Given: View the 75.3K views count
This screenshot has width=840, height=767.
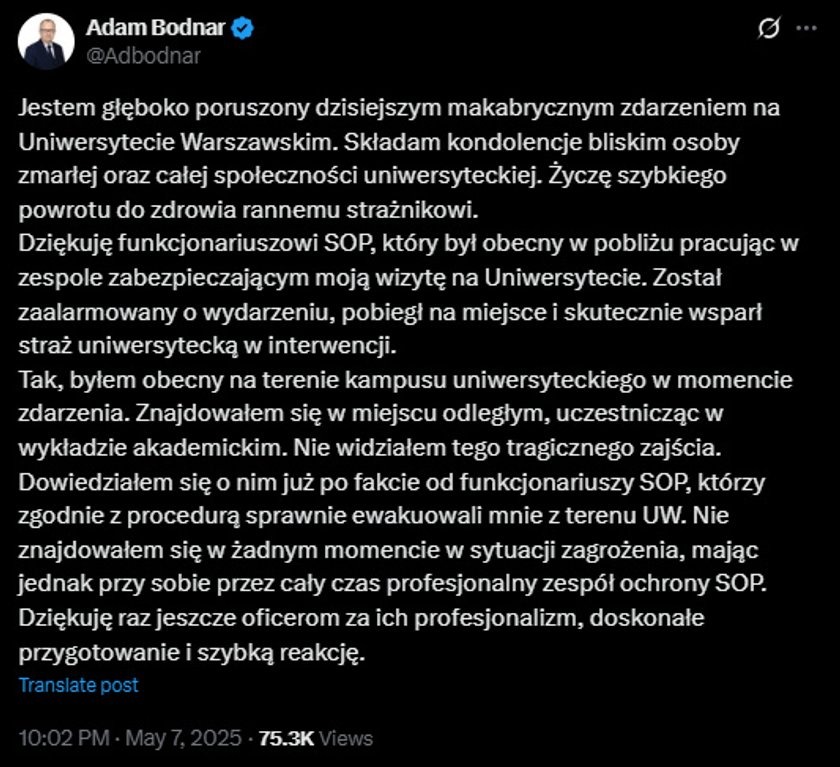Looking at the screenshot, I should tap(286, 738).
